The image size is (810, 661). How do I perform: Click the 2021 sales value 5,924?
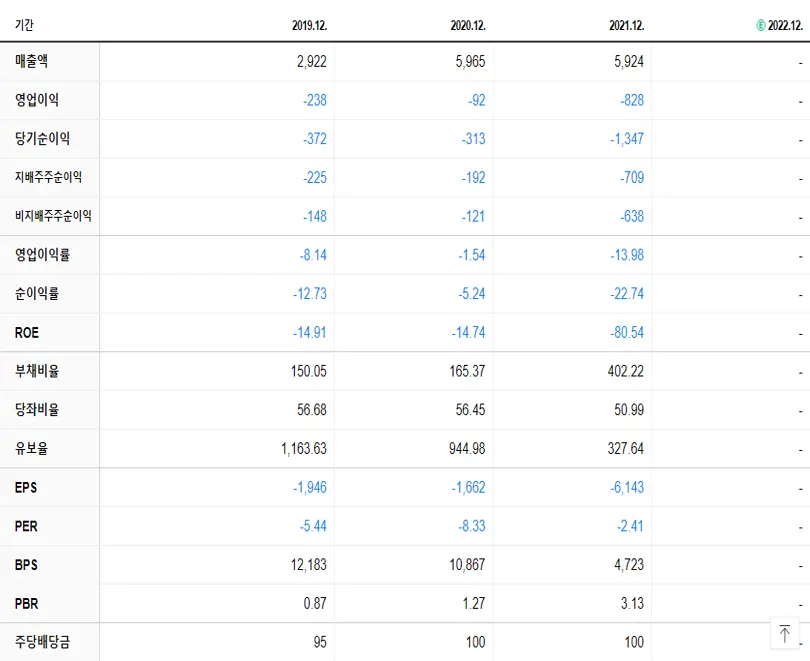629,61
